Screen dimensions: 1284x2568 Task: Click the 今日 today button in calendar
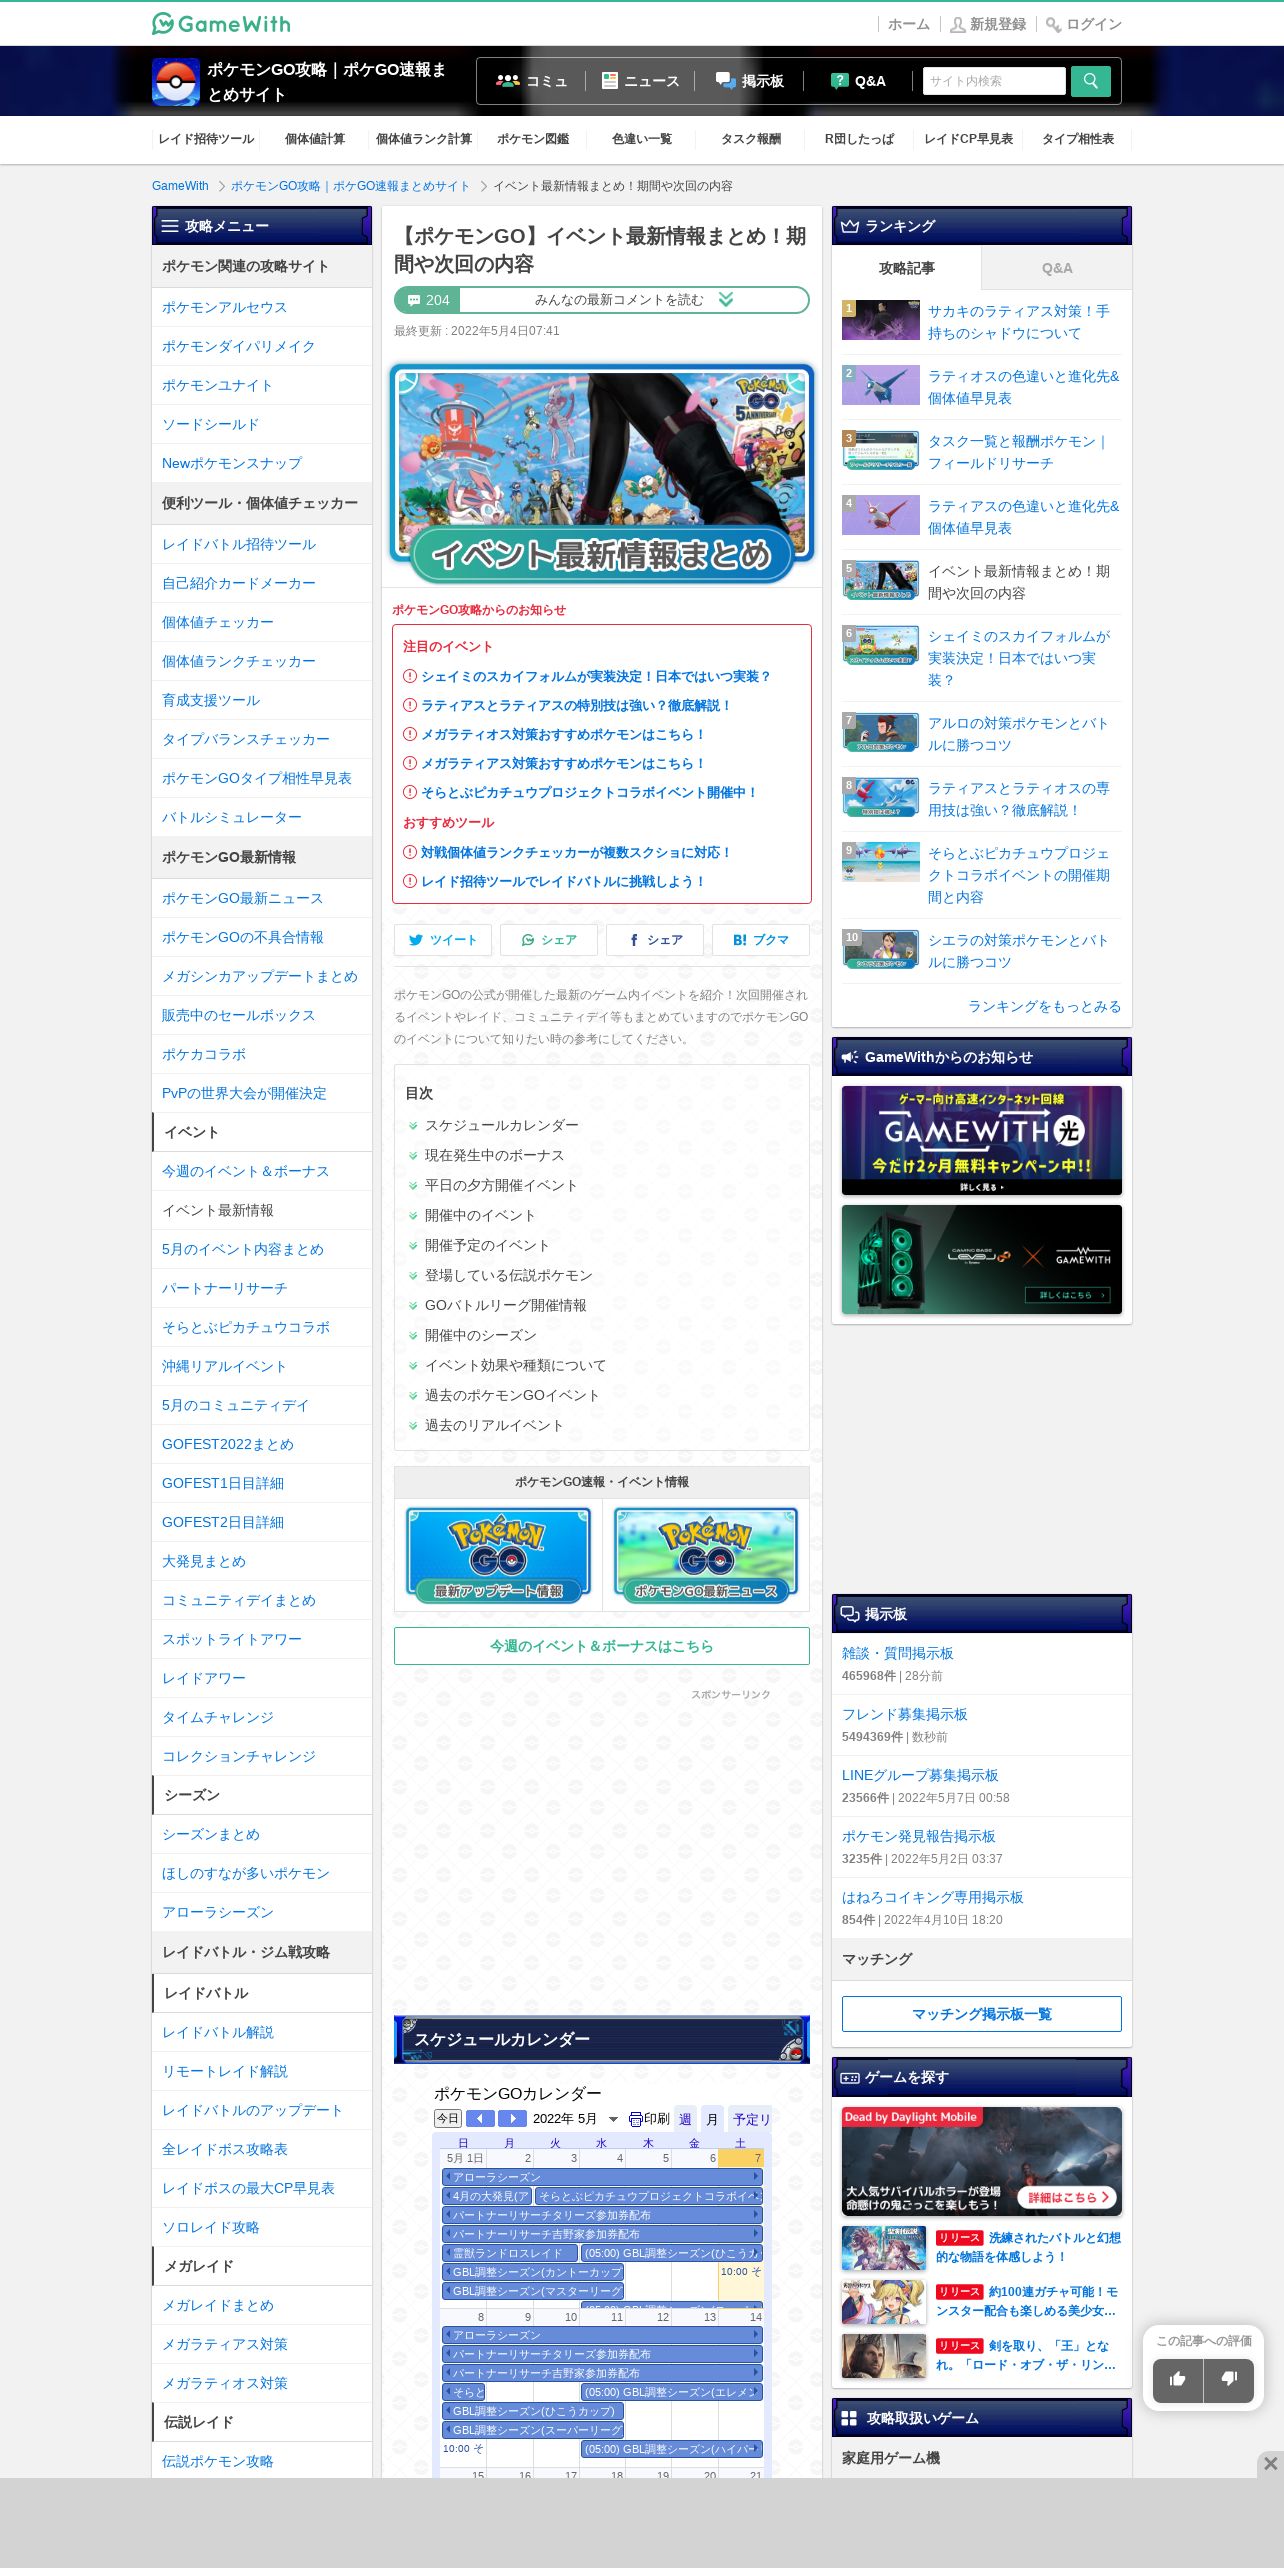pos(447,2118)
